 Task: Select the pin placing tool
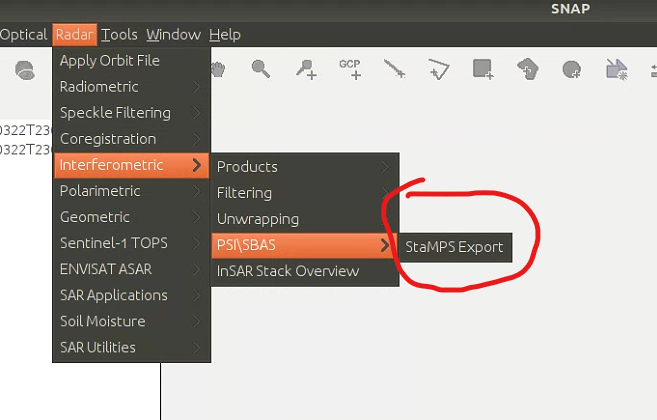click(306, 69)
